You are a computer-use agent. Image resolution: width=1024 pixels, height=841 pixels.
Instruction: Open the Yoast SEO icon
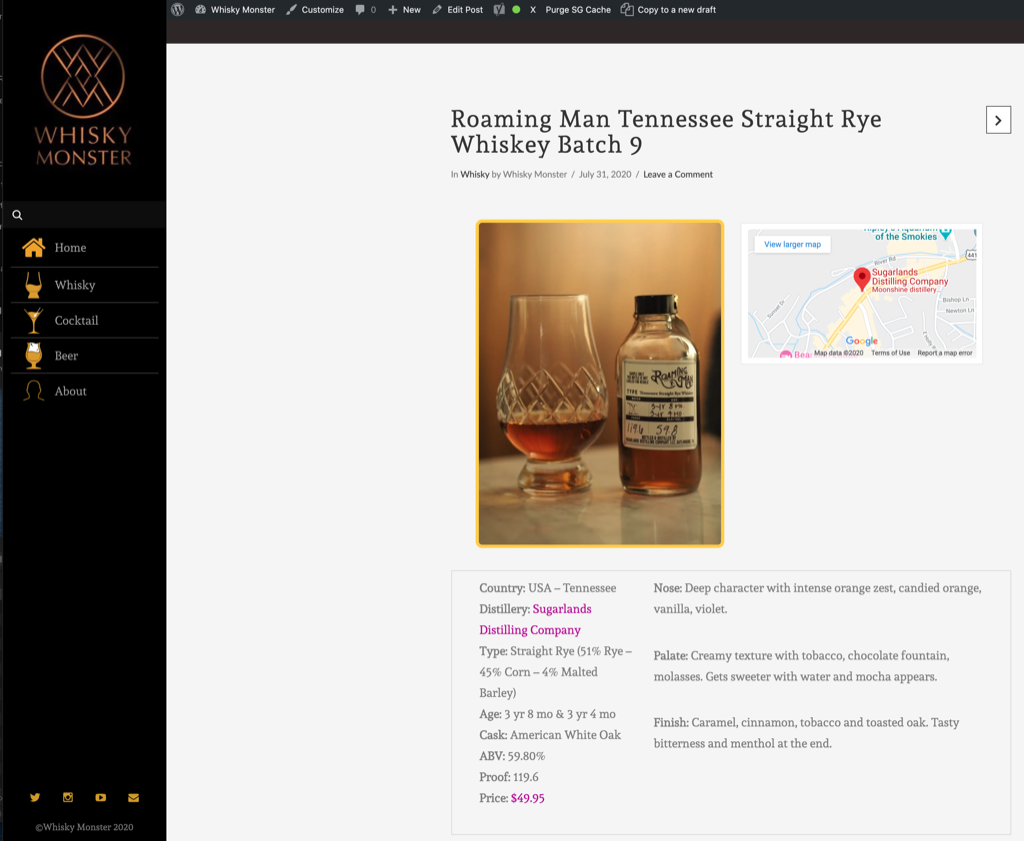[x=499, y=10]
